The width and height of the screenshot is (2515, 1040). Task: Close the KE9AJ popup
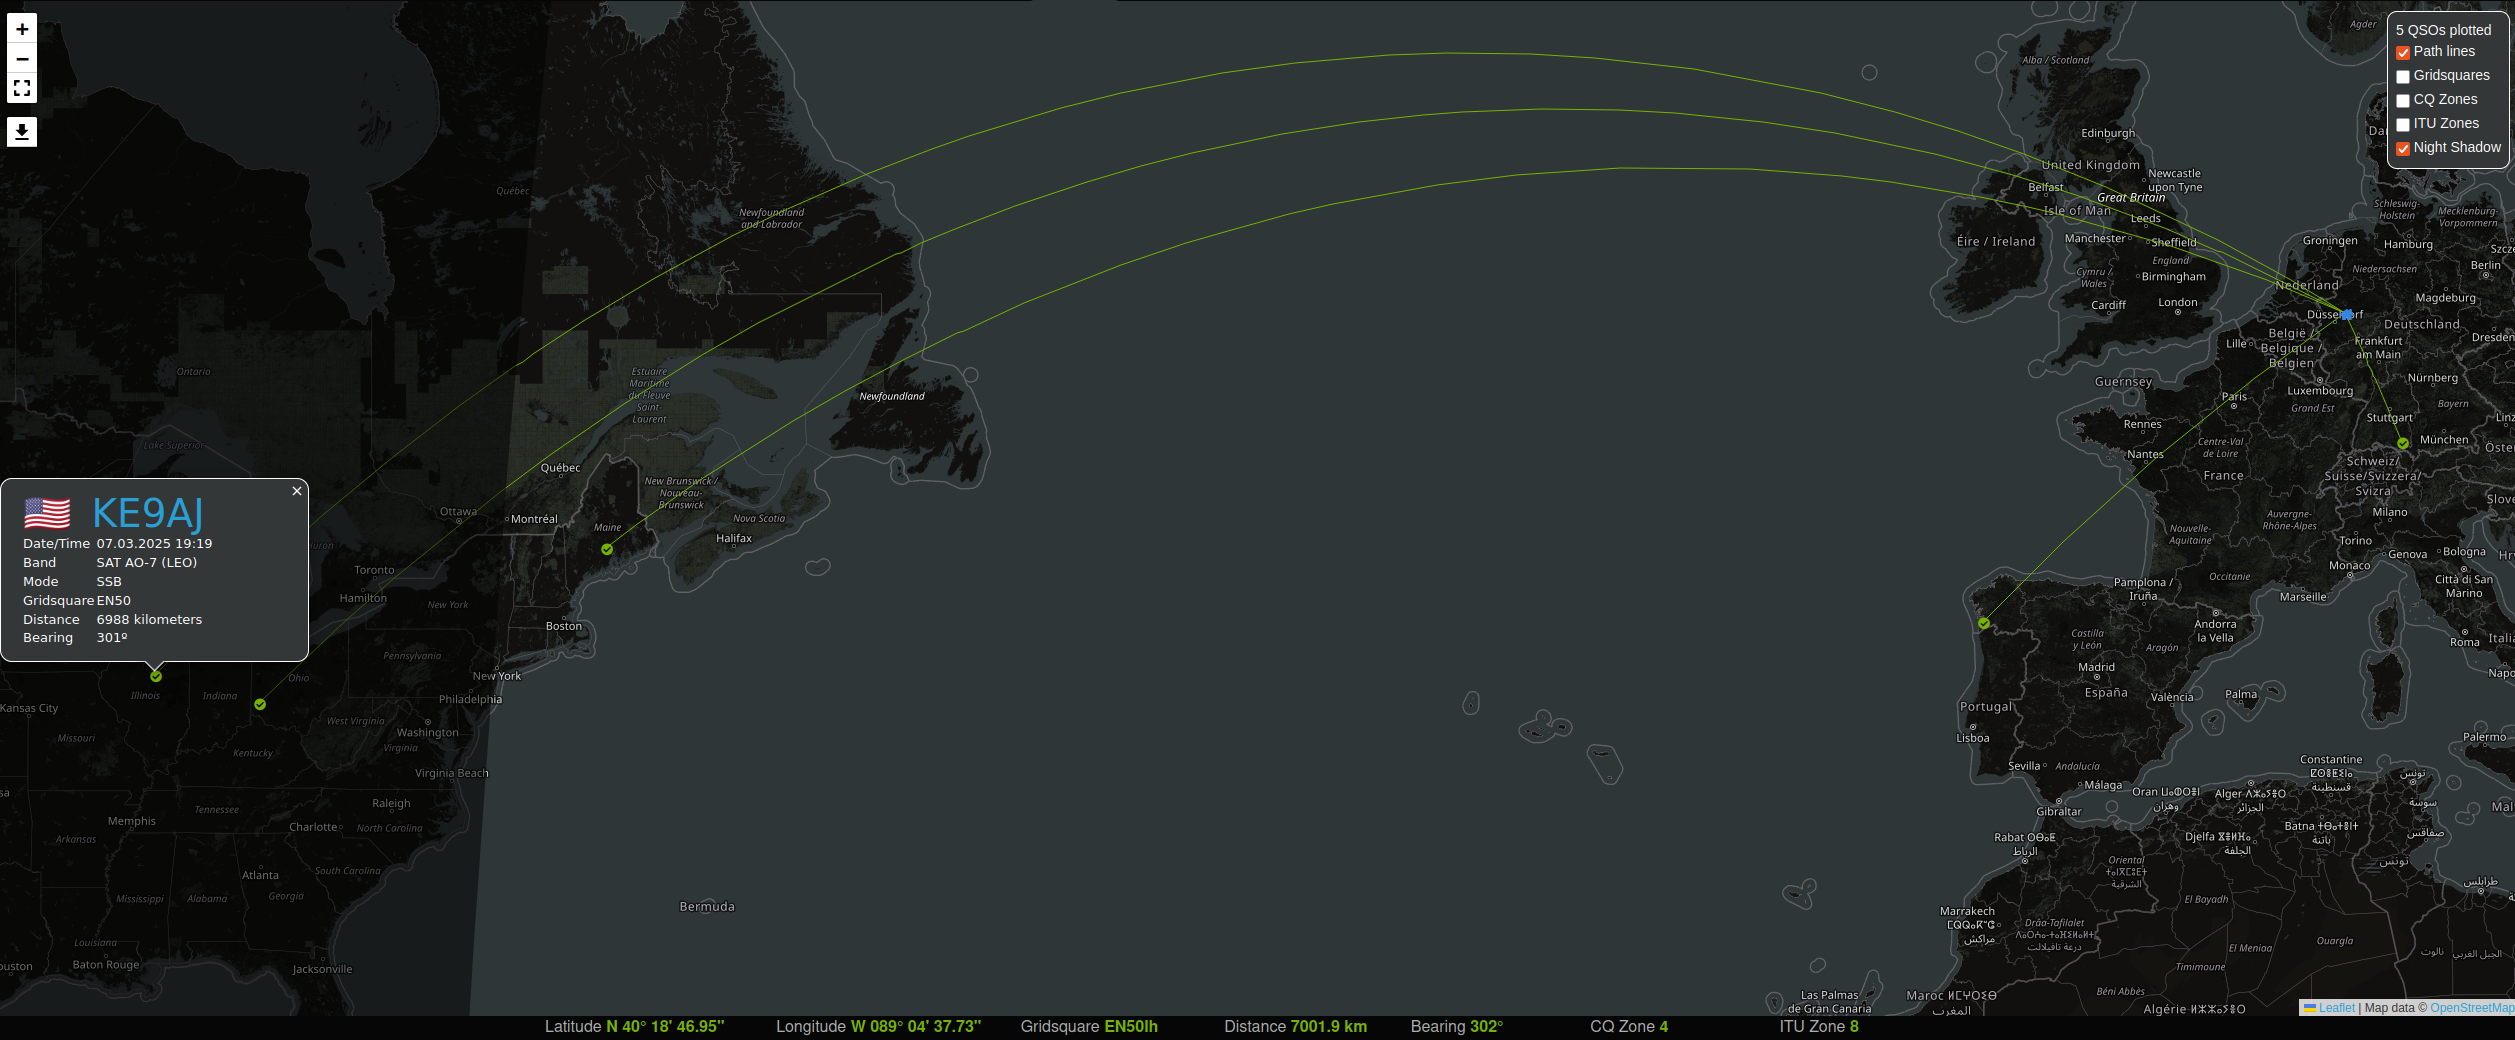pyautogui.click(x=297, y=491)
